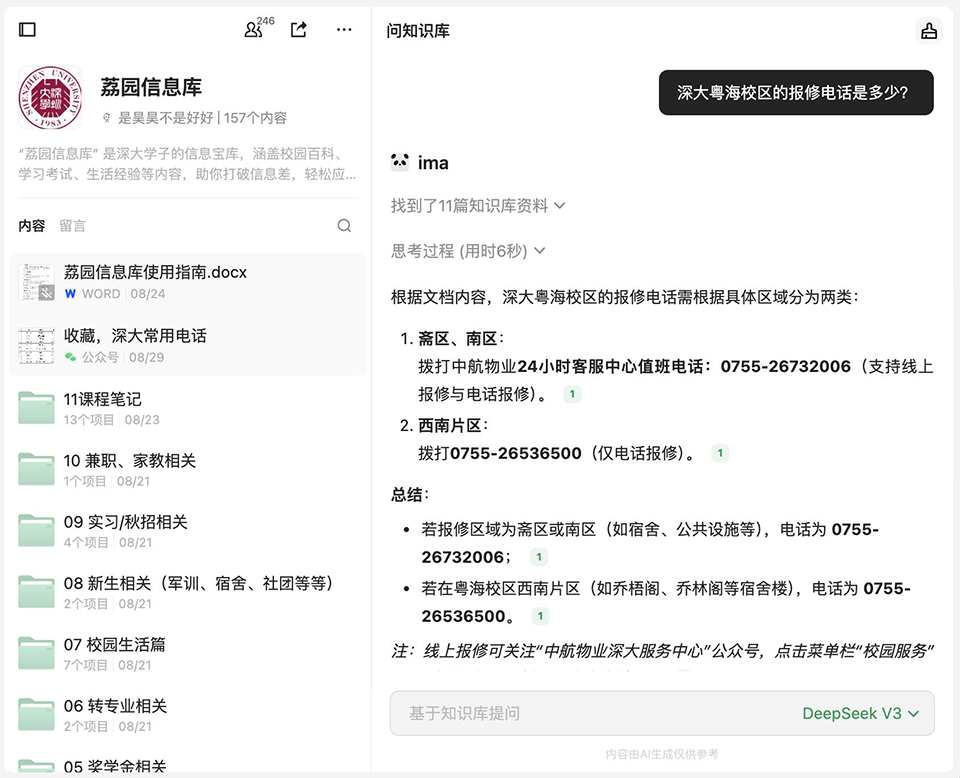Switch to the 留言 tab
Screen dimensions: 960x778
(x=72, y=226)
